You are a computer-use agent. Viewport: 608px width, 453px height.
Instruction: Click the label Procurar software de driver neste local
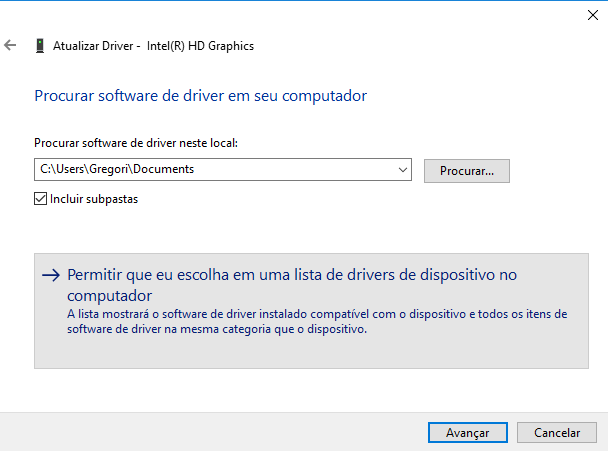point(136,143)
